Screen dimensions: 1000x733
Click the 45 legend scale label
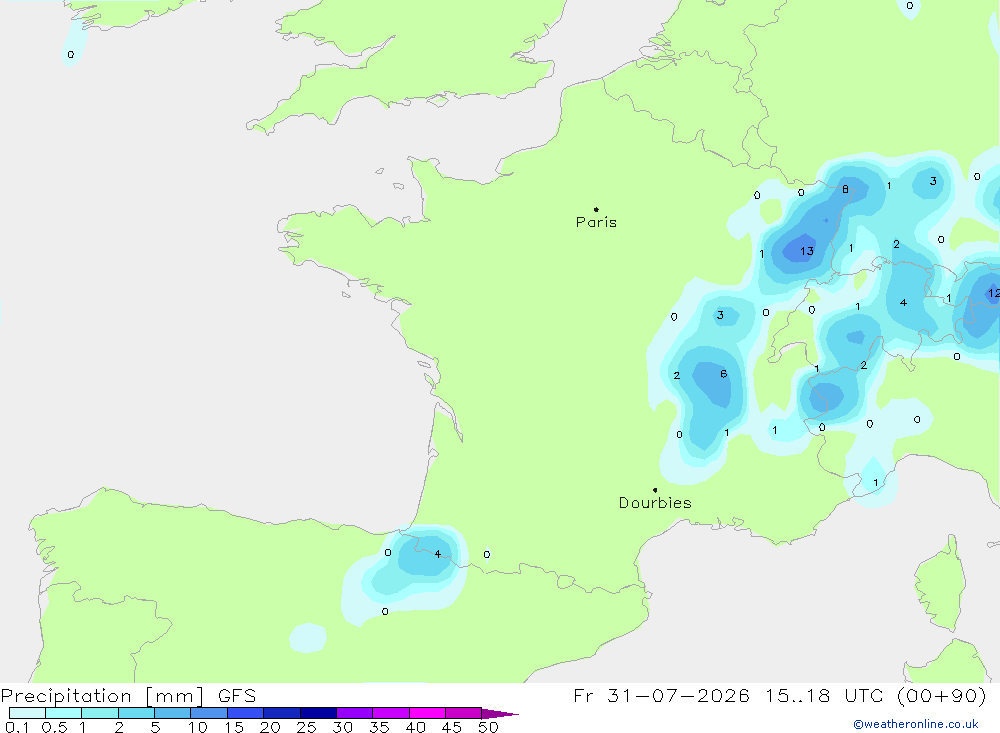click(452, 727)
